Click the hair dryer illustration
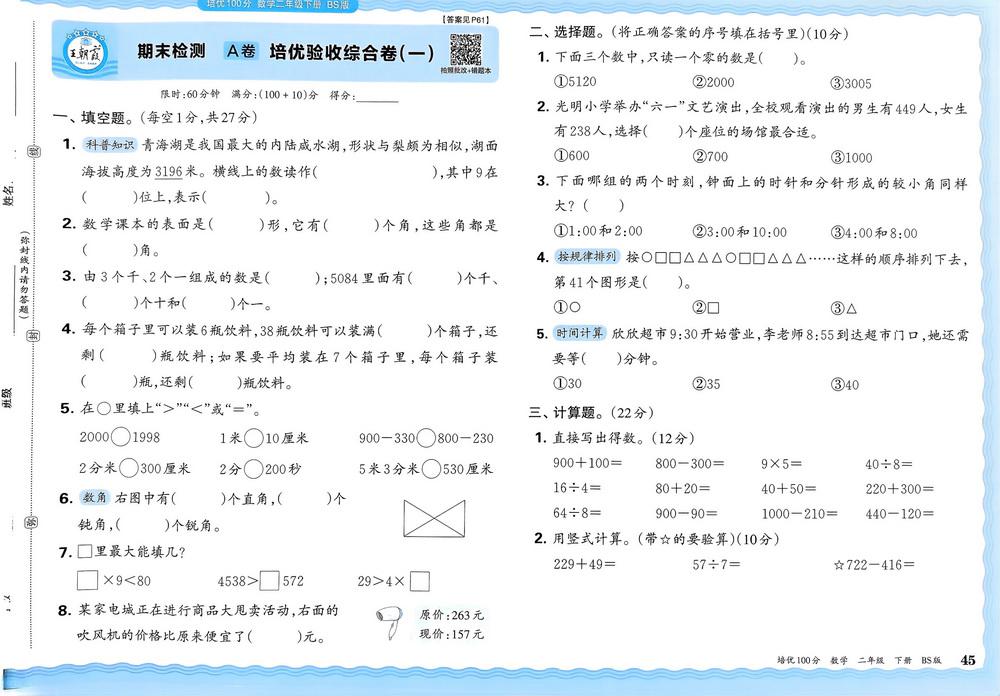Viewport: 1000px width, 696px height. click(x=390, y=623)
